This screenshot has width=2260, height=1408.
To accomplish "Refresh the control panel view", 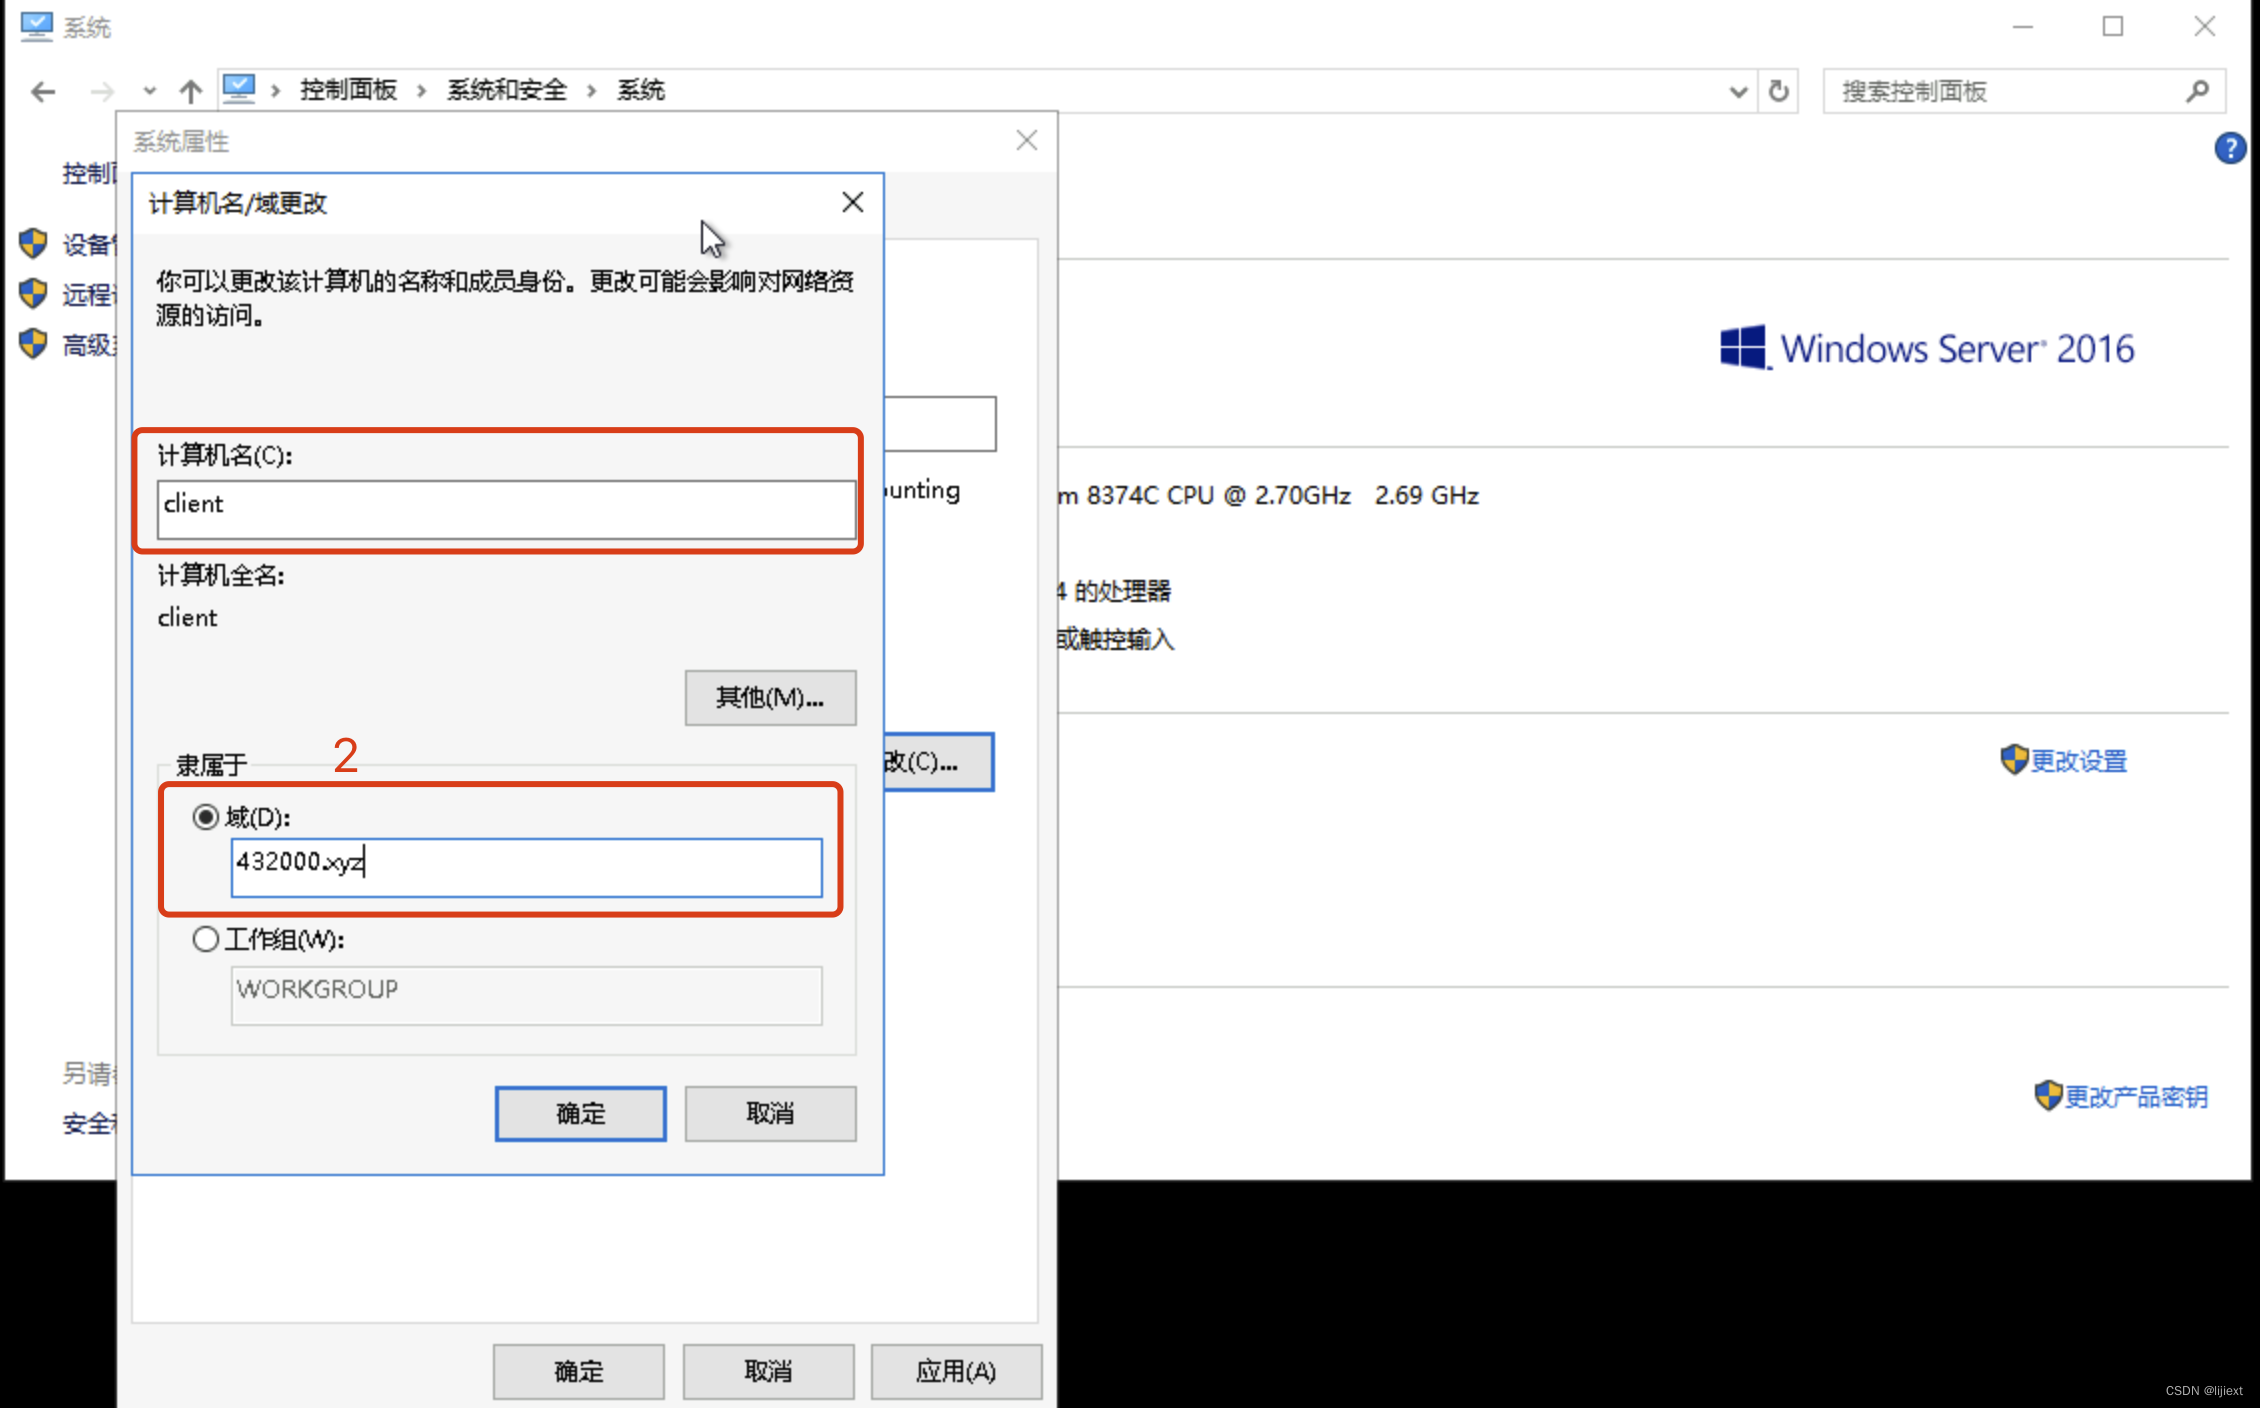I will [x=1778, y=92].
